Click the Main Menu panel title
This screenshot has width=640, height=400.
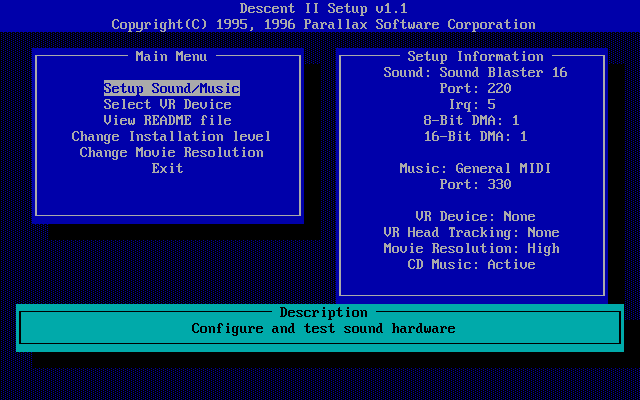point(171,56)
